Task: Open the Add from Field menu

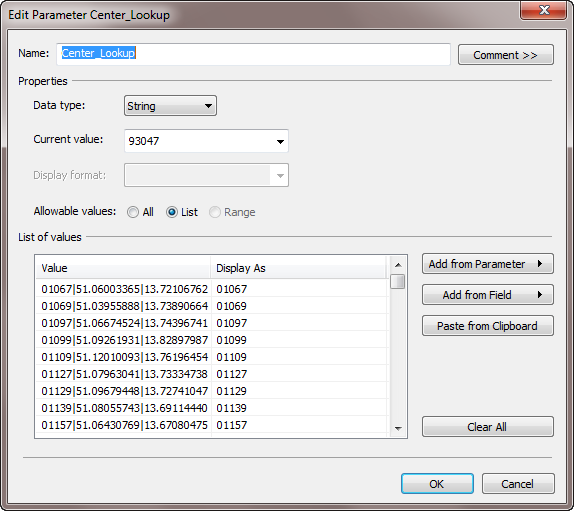Action: [x=488, y=295]
